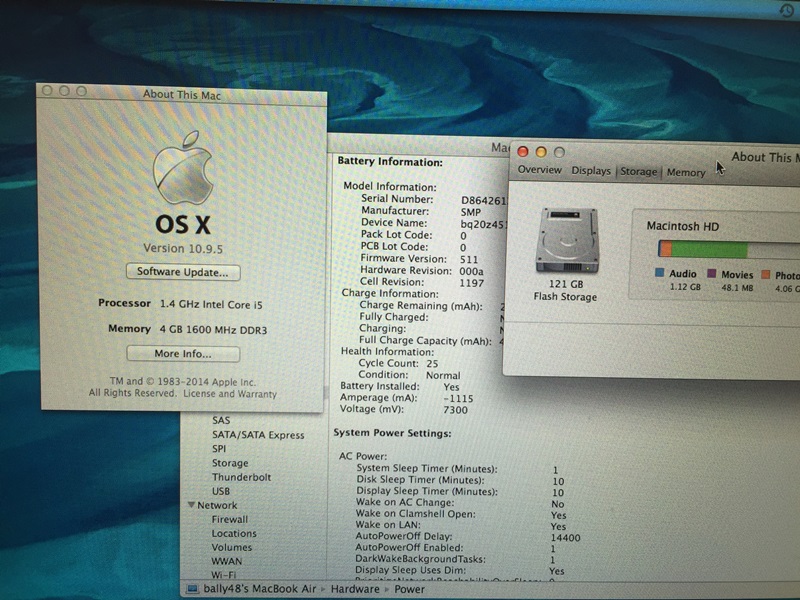Click the Audio blue legend square
This screenshot has width=800, height=600.
coord(659,273)
